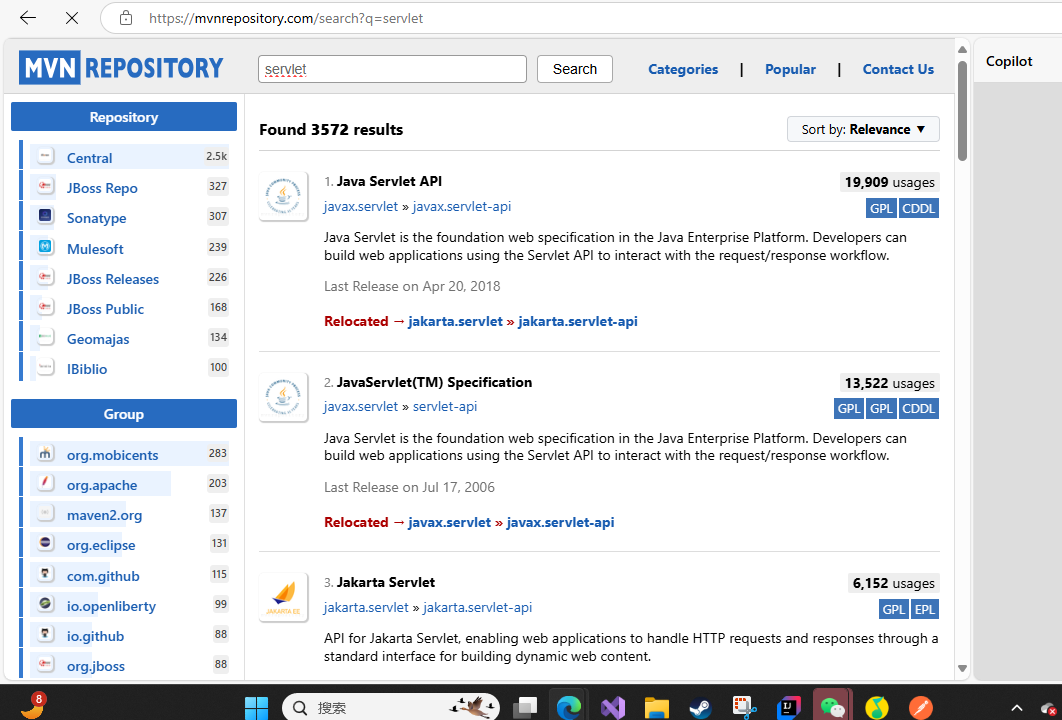The height and width of the screenshot is (720, 1062).
Task: Follow jakarta.servlet-api relocated link in first result
Action: [x=578, y=321]
